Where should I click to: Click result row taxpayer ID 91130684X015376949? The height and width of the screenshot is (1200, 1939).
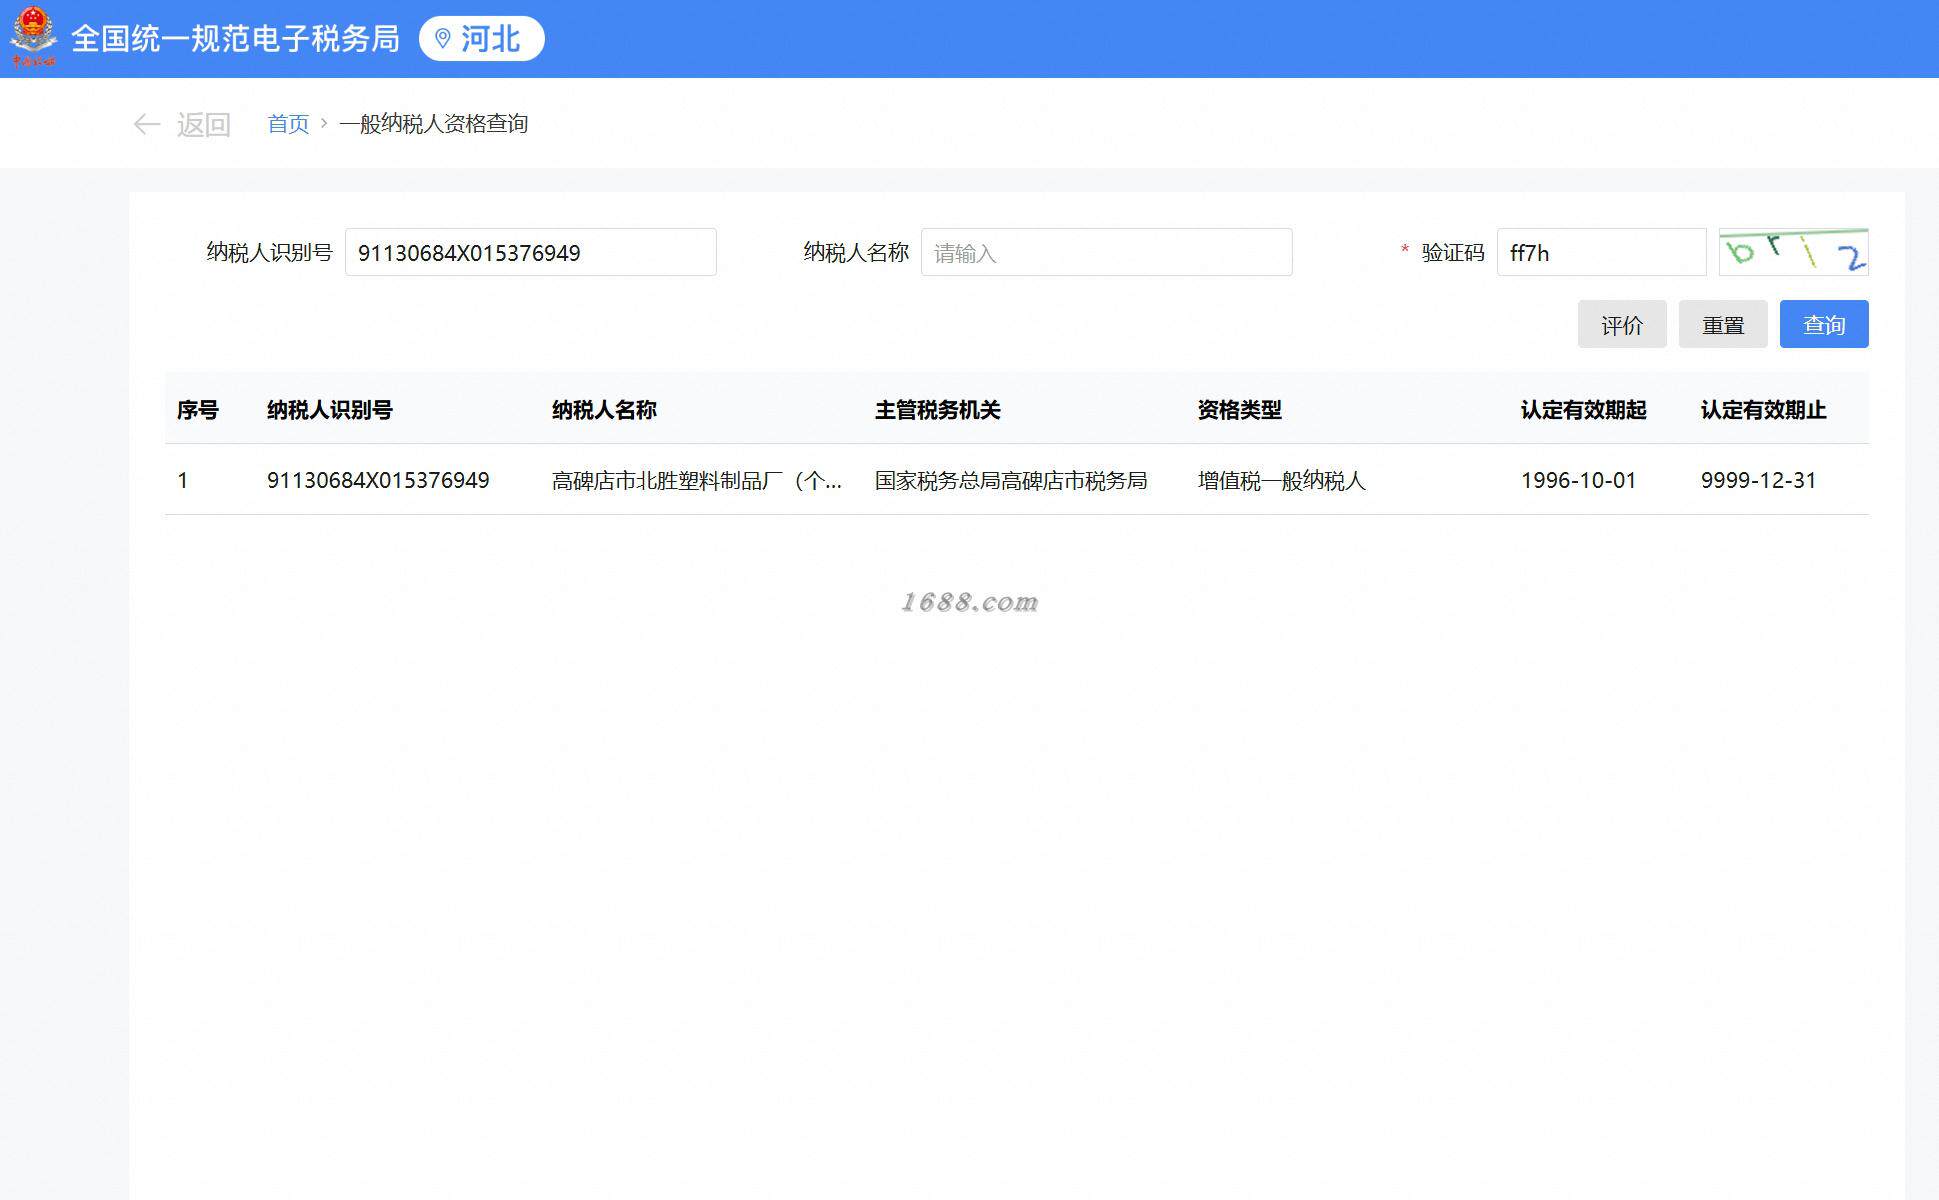pyautogui.click(x=378, y=481)
